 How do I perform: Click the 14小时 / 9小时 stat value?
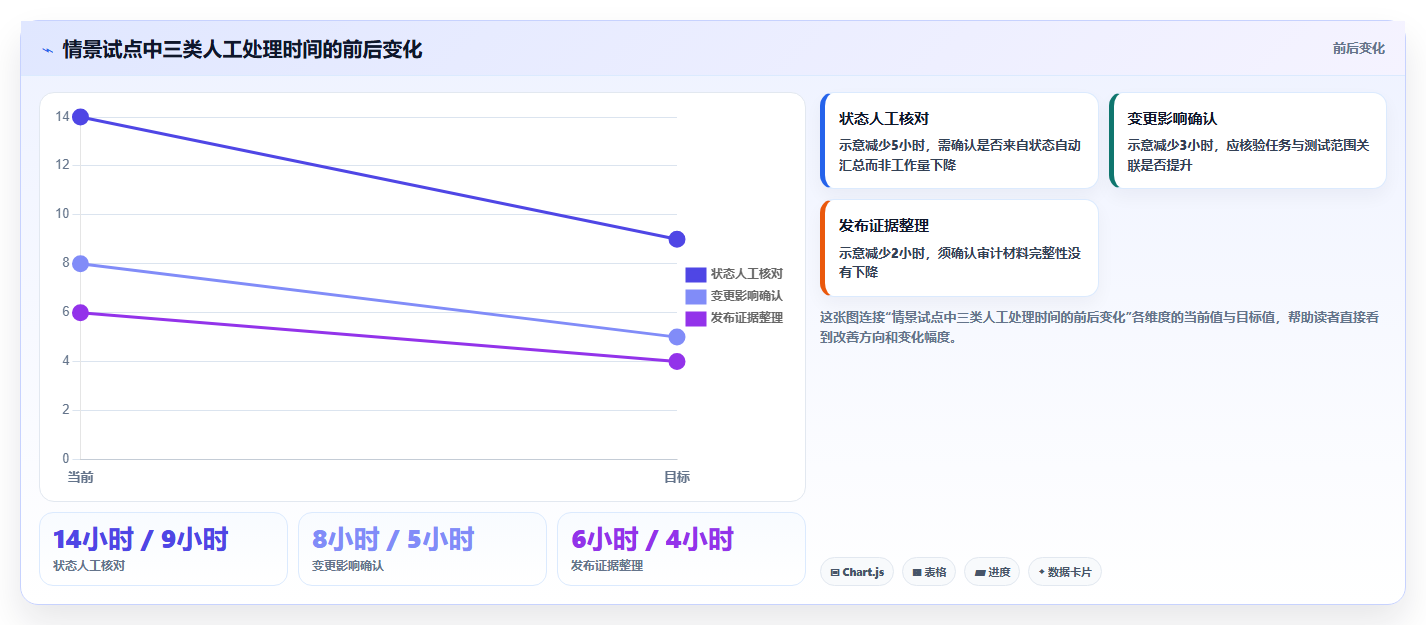(x=141, y=539)
